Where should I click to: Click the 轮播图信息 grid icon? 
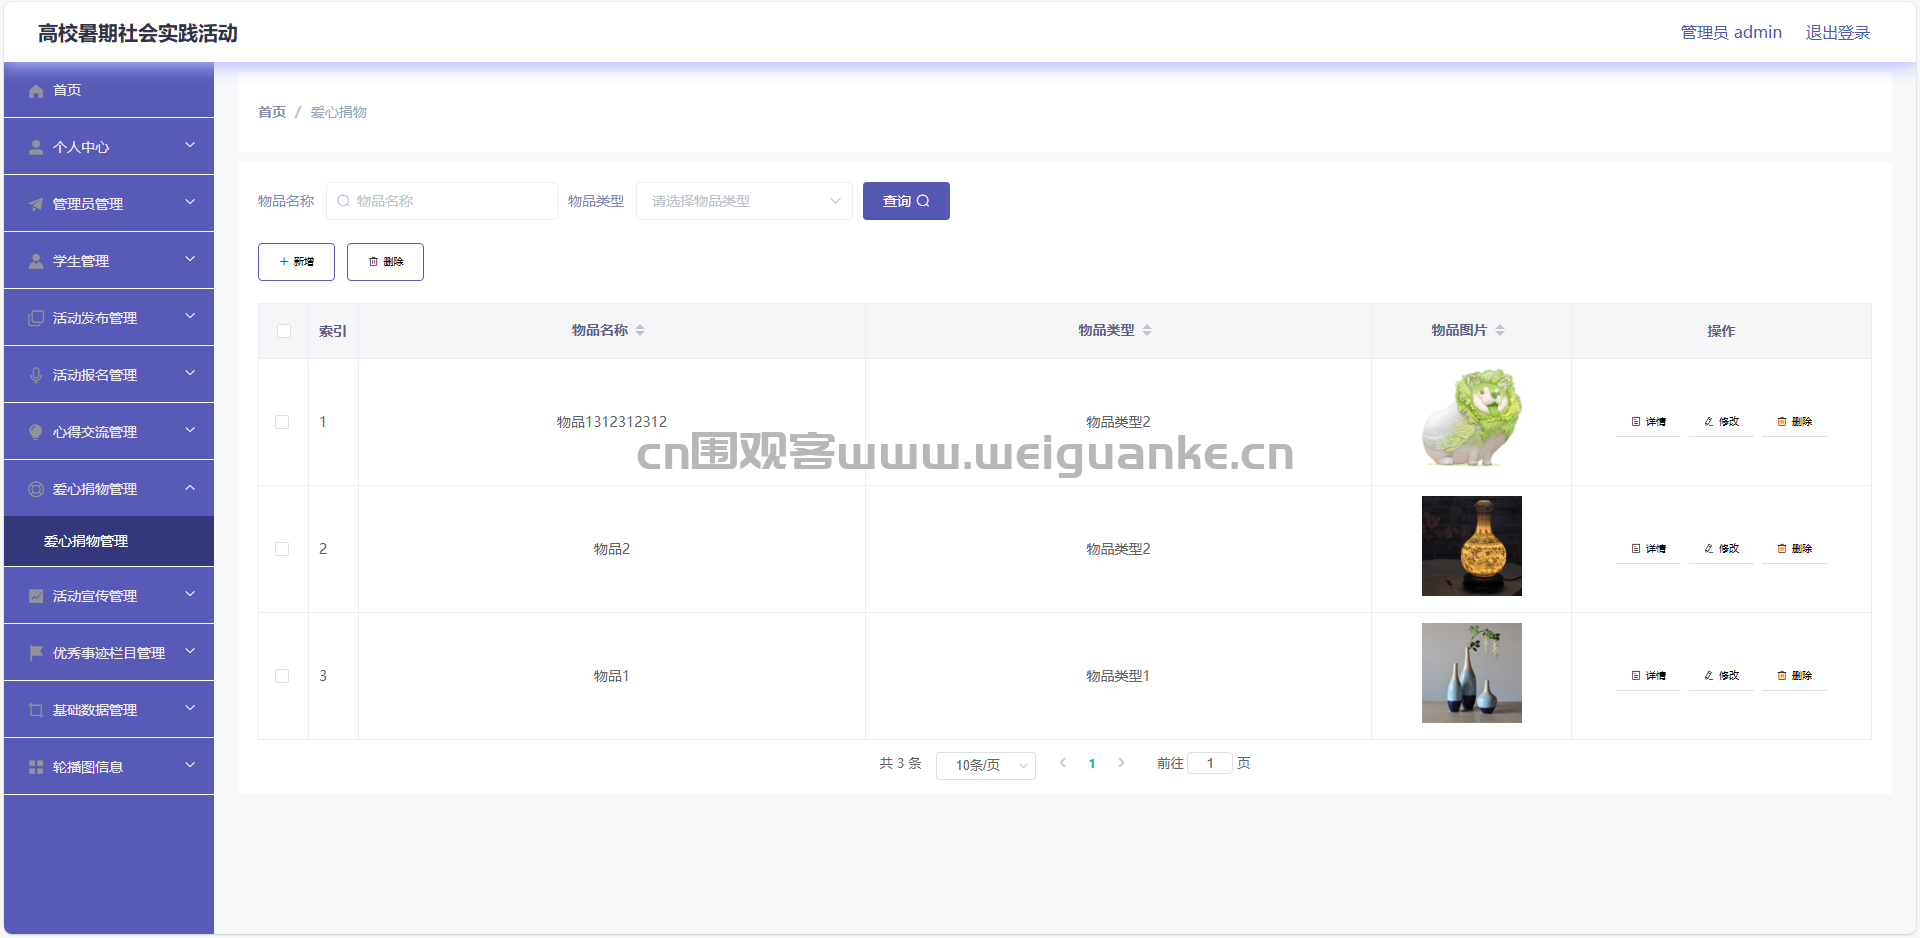coord(36,767)
